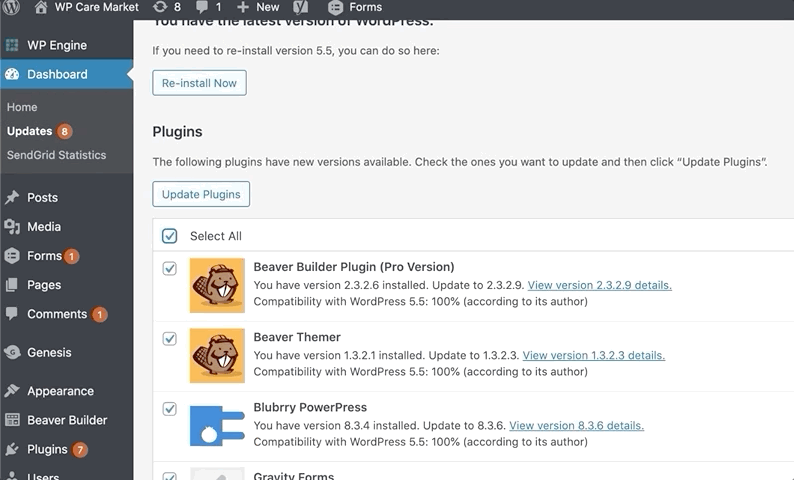The image size is (794, 480).
Task: Click the Update Plugins button
Action: (201, 194)
